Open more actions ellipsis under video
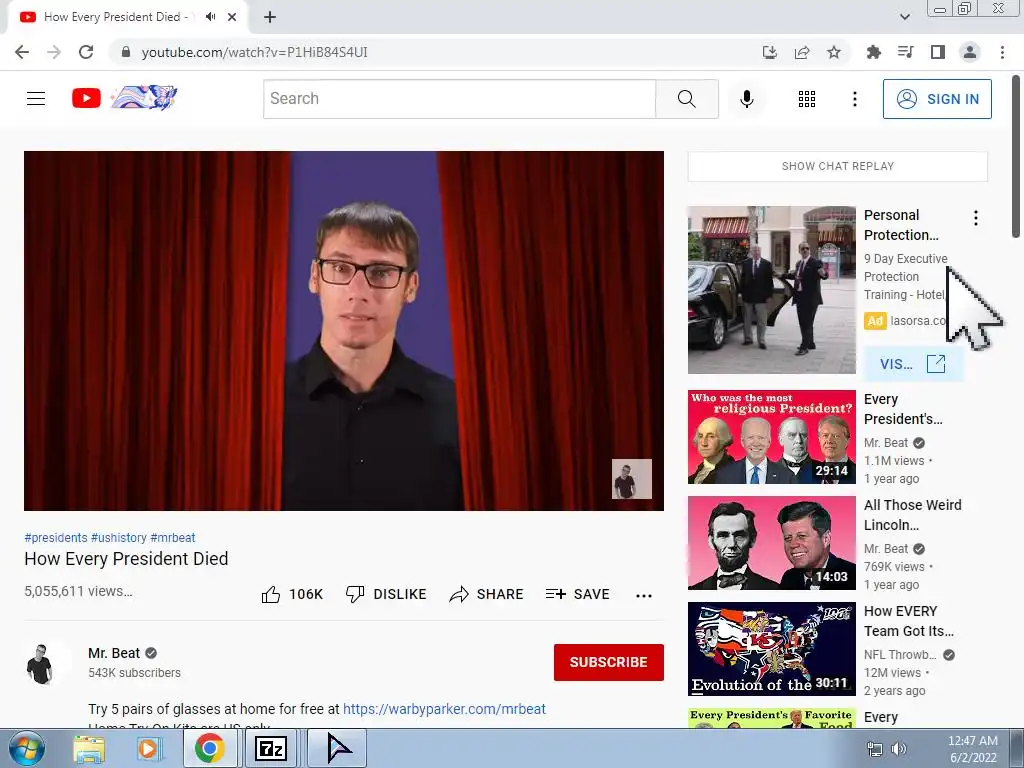The height and width of the screenshot is (768, 1024). [643, 595]
